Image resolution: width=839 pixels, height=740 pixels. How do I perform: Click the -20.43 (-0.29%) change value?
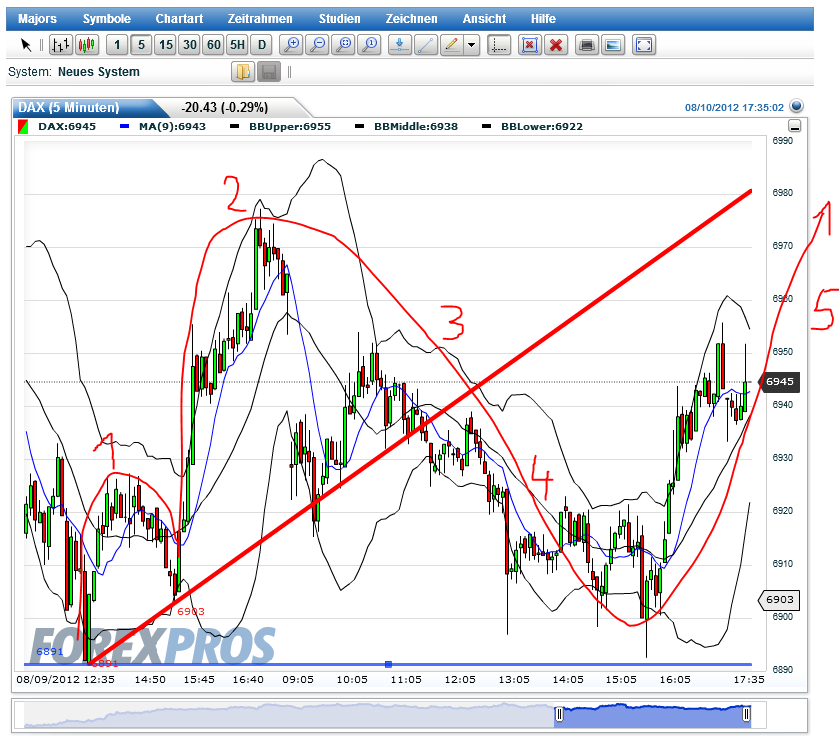[225, 108]
